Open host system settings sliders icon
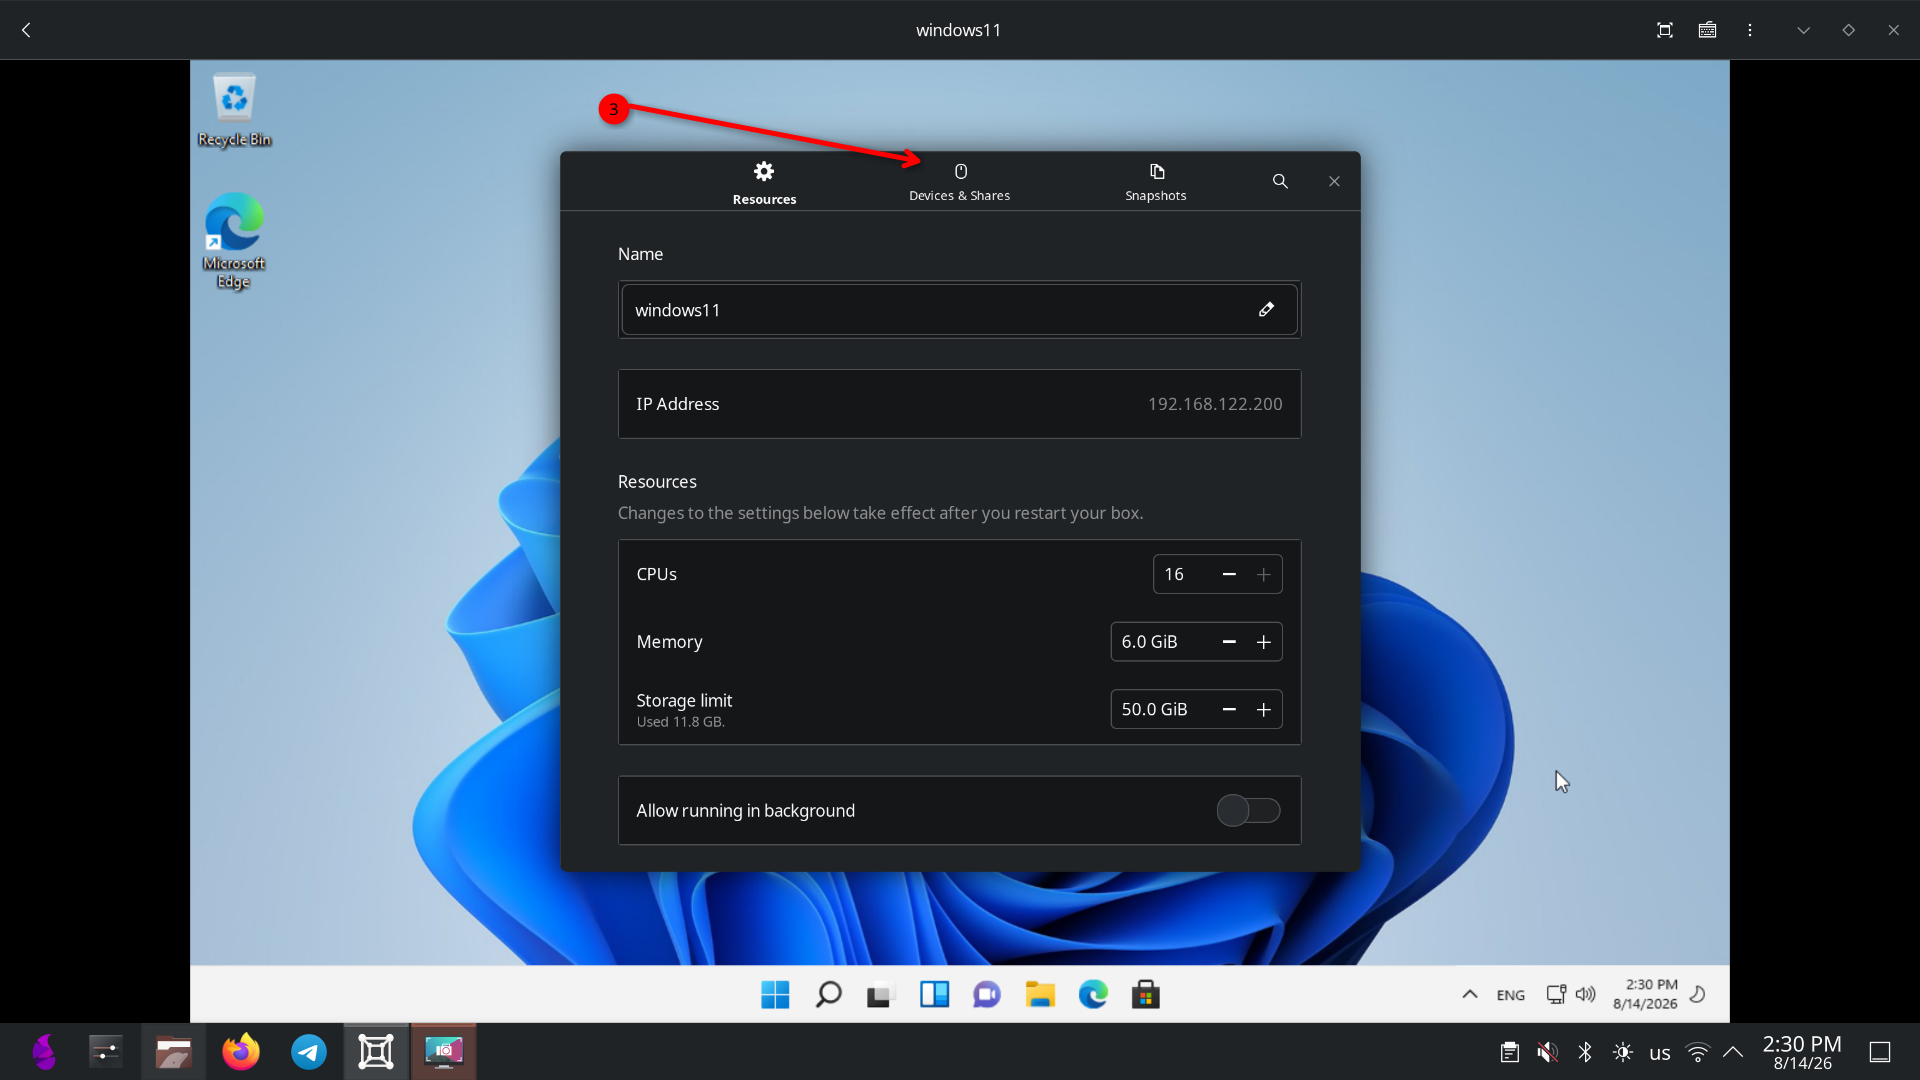Screen dimensions: 1920x1080 (106, 1052)
